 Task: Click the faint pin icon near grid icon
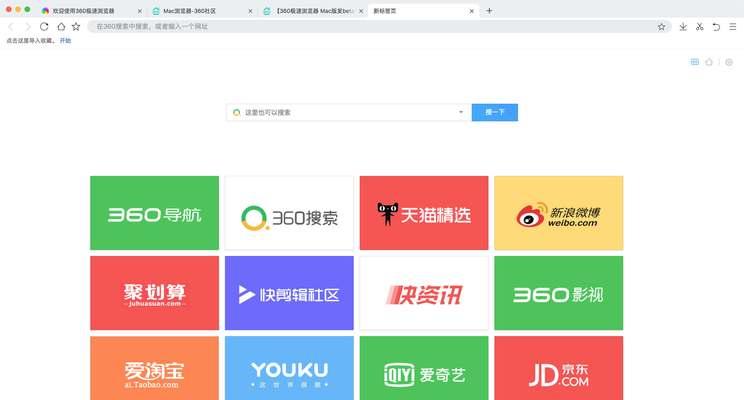point(709,62)
